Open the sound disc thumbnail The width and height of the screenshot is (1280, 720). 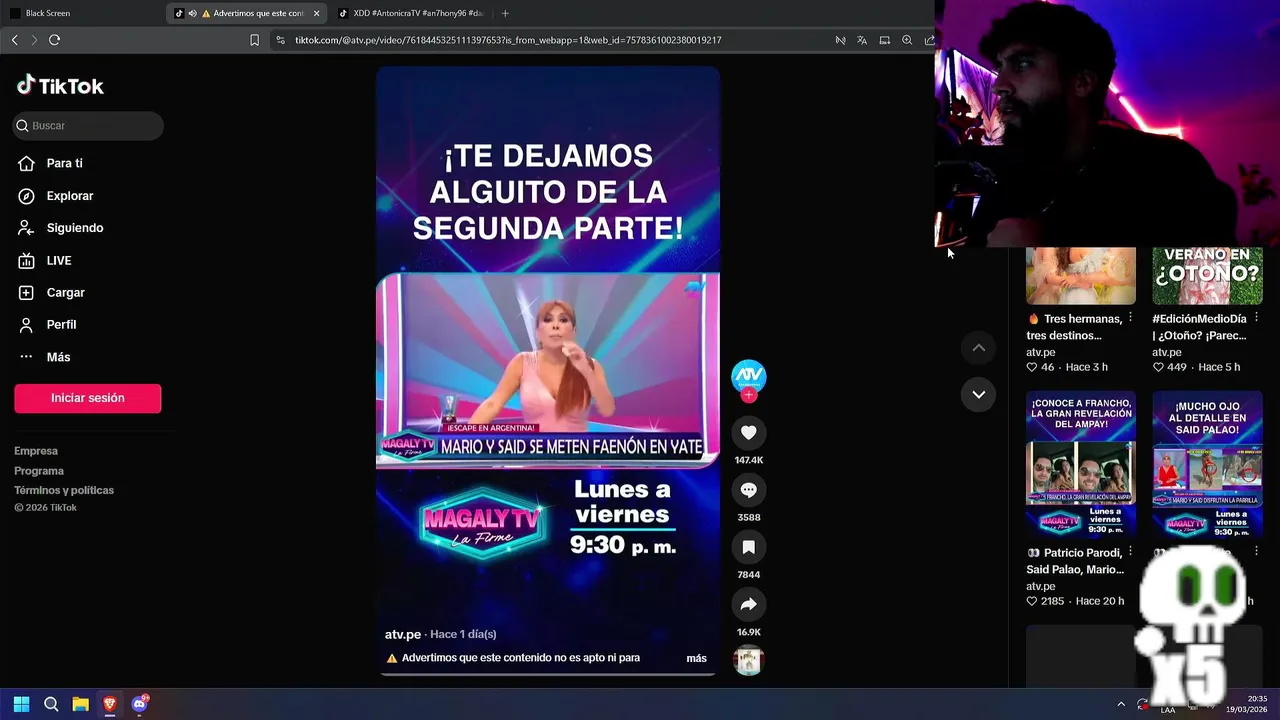748,661
